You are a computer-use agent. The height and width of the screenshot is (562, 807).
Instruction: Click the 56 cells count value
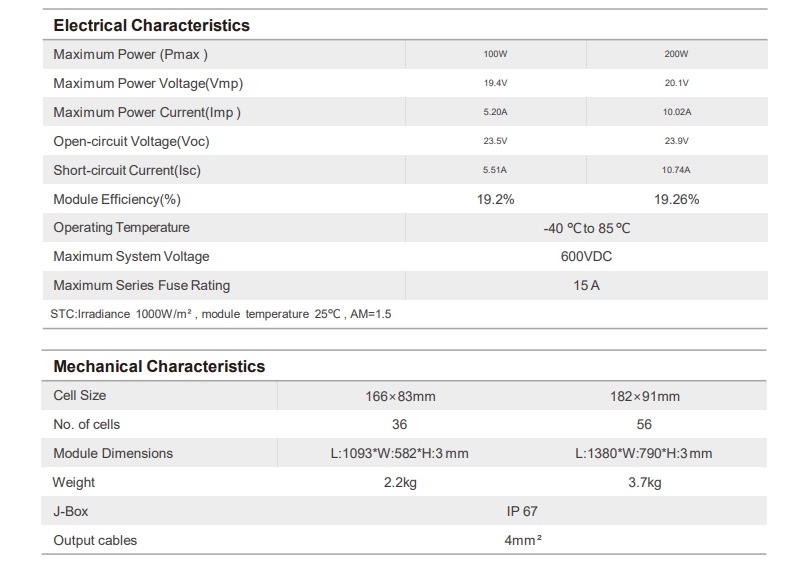(644, 424)
